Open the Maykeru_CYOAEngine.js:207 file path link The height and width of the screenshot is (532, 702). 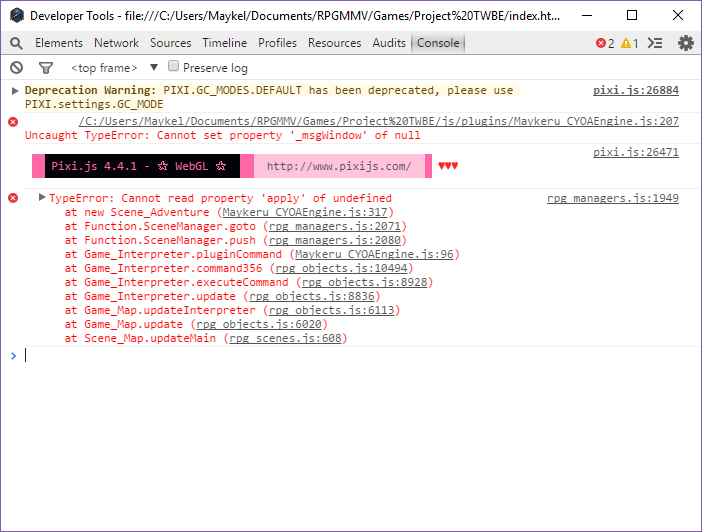(378, 121)
